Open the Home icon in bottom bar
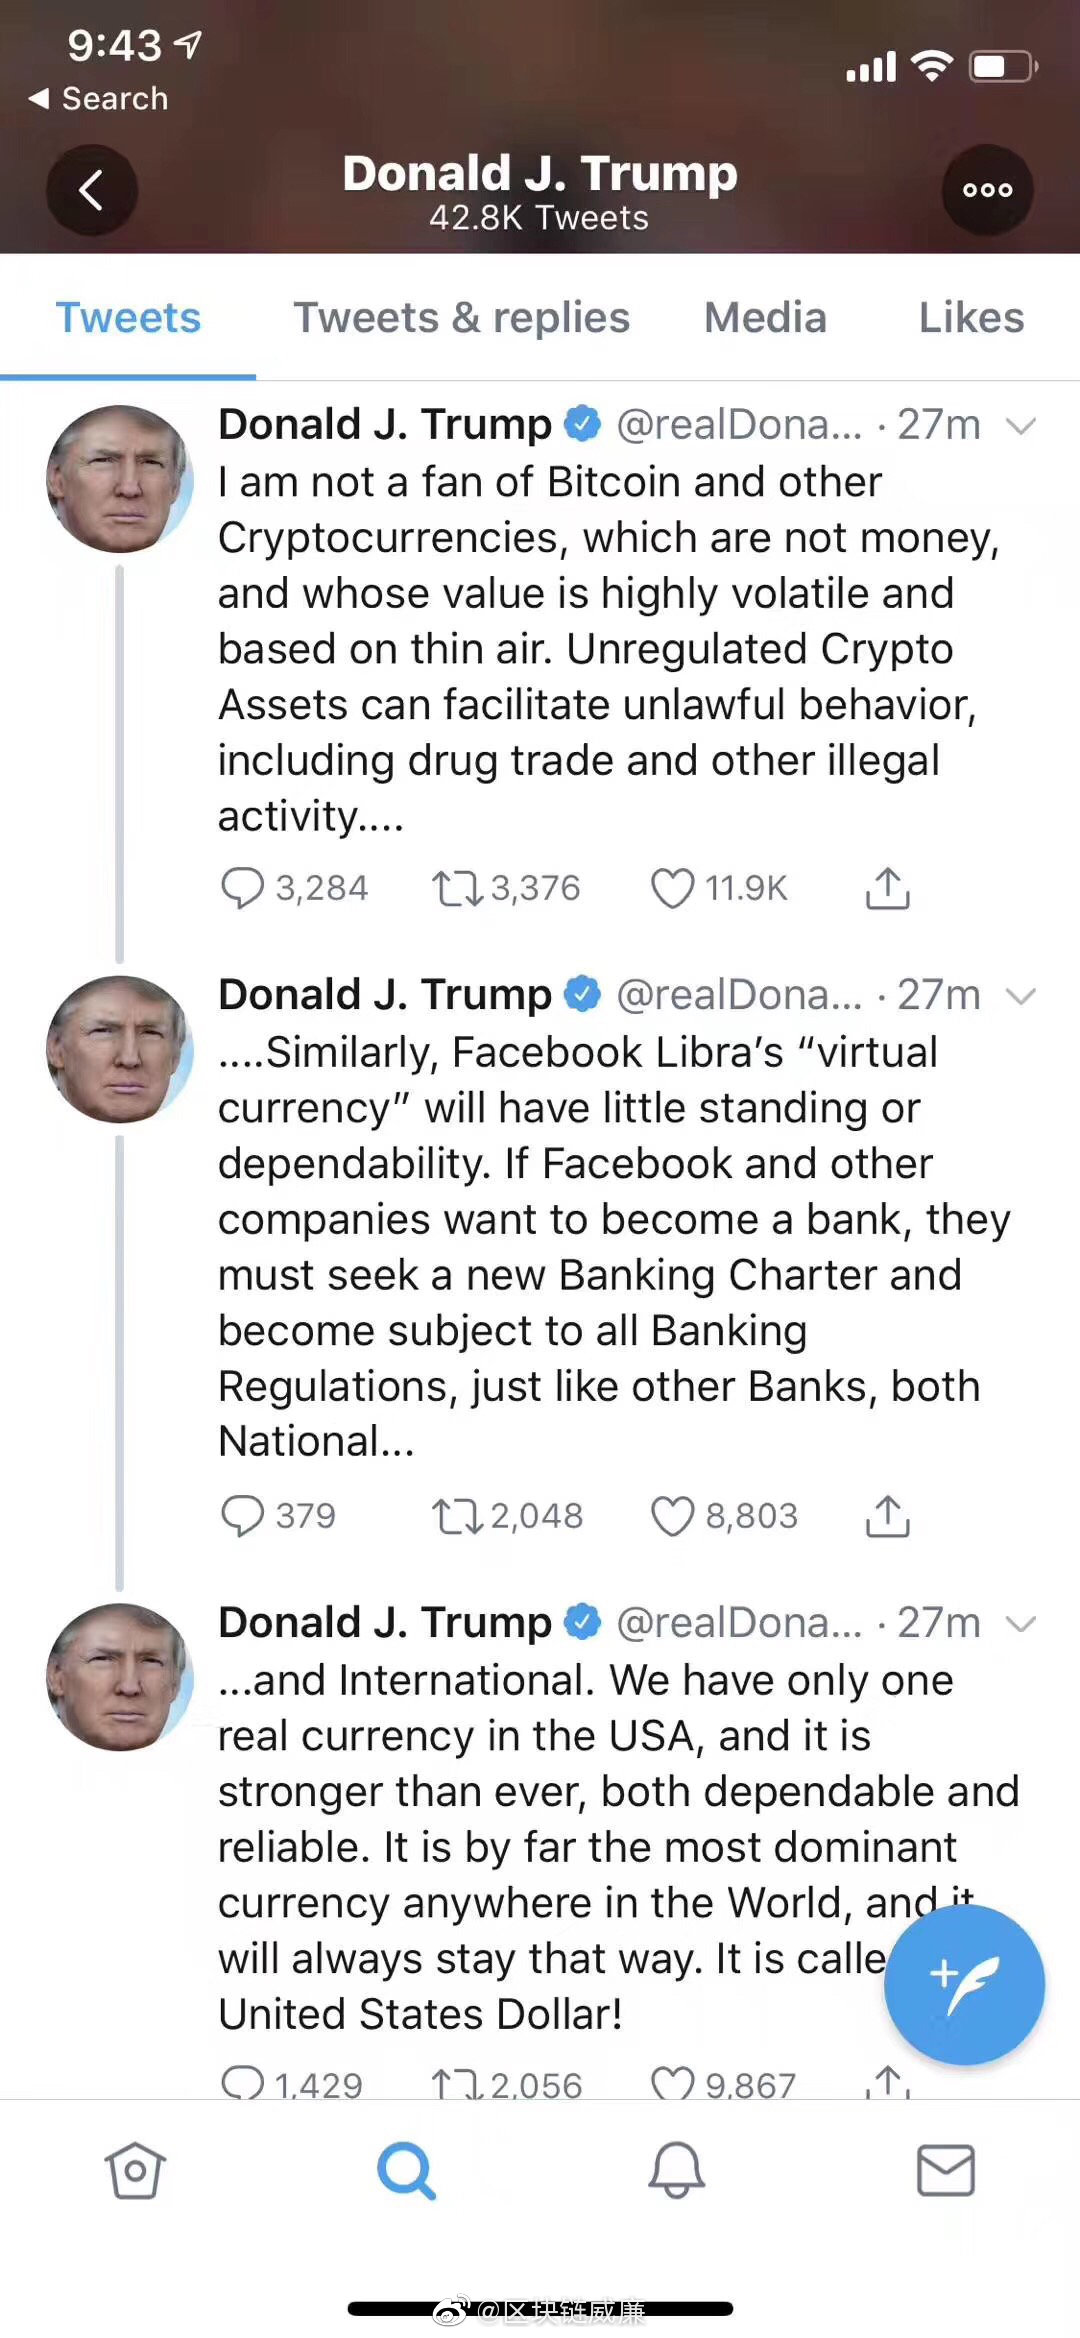 134,2170
